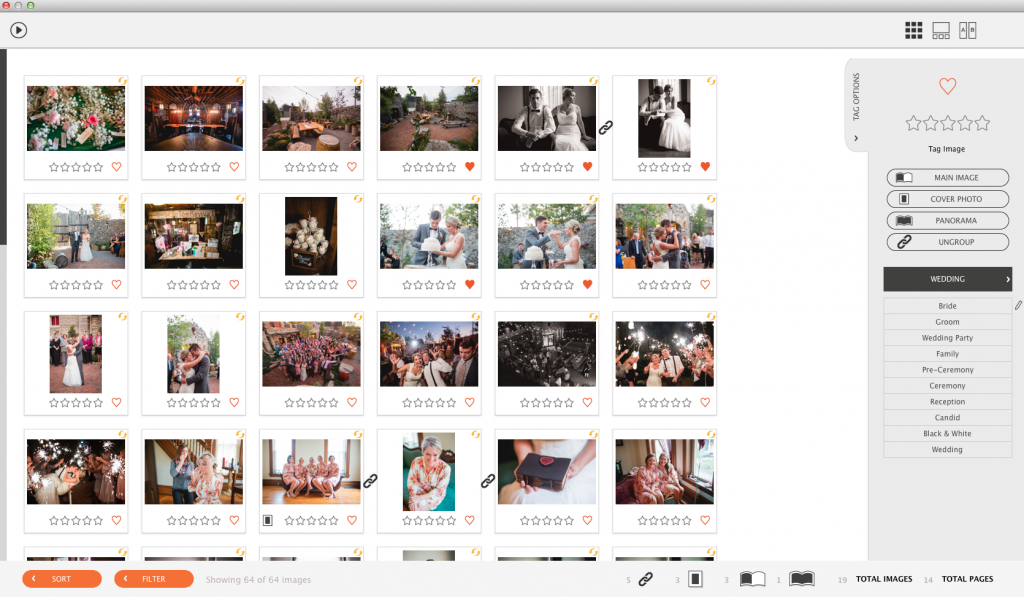Click the Cover Photo button
The height and width of the screenshot is (597, 1024).
(947, 199)
